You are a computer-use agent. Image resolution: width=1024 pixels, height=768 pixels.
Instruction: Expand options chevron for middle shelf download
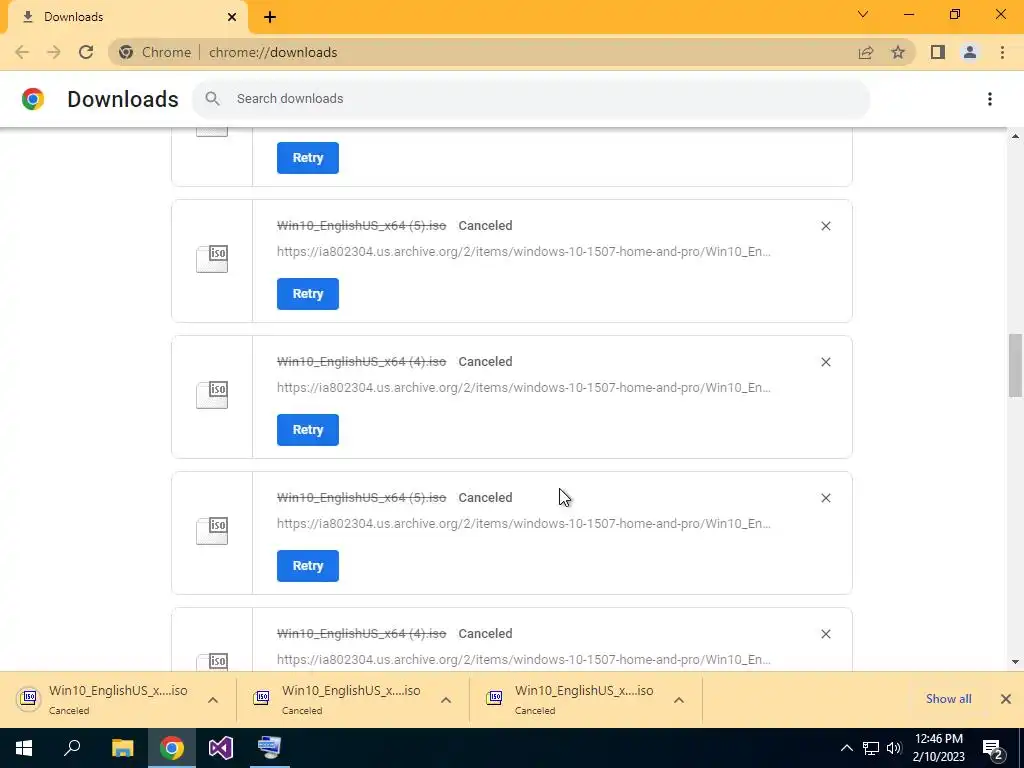[446, 700]
